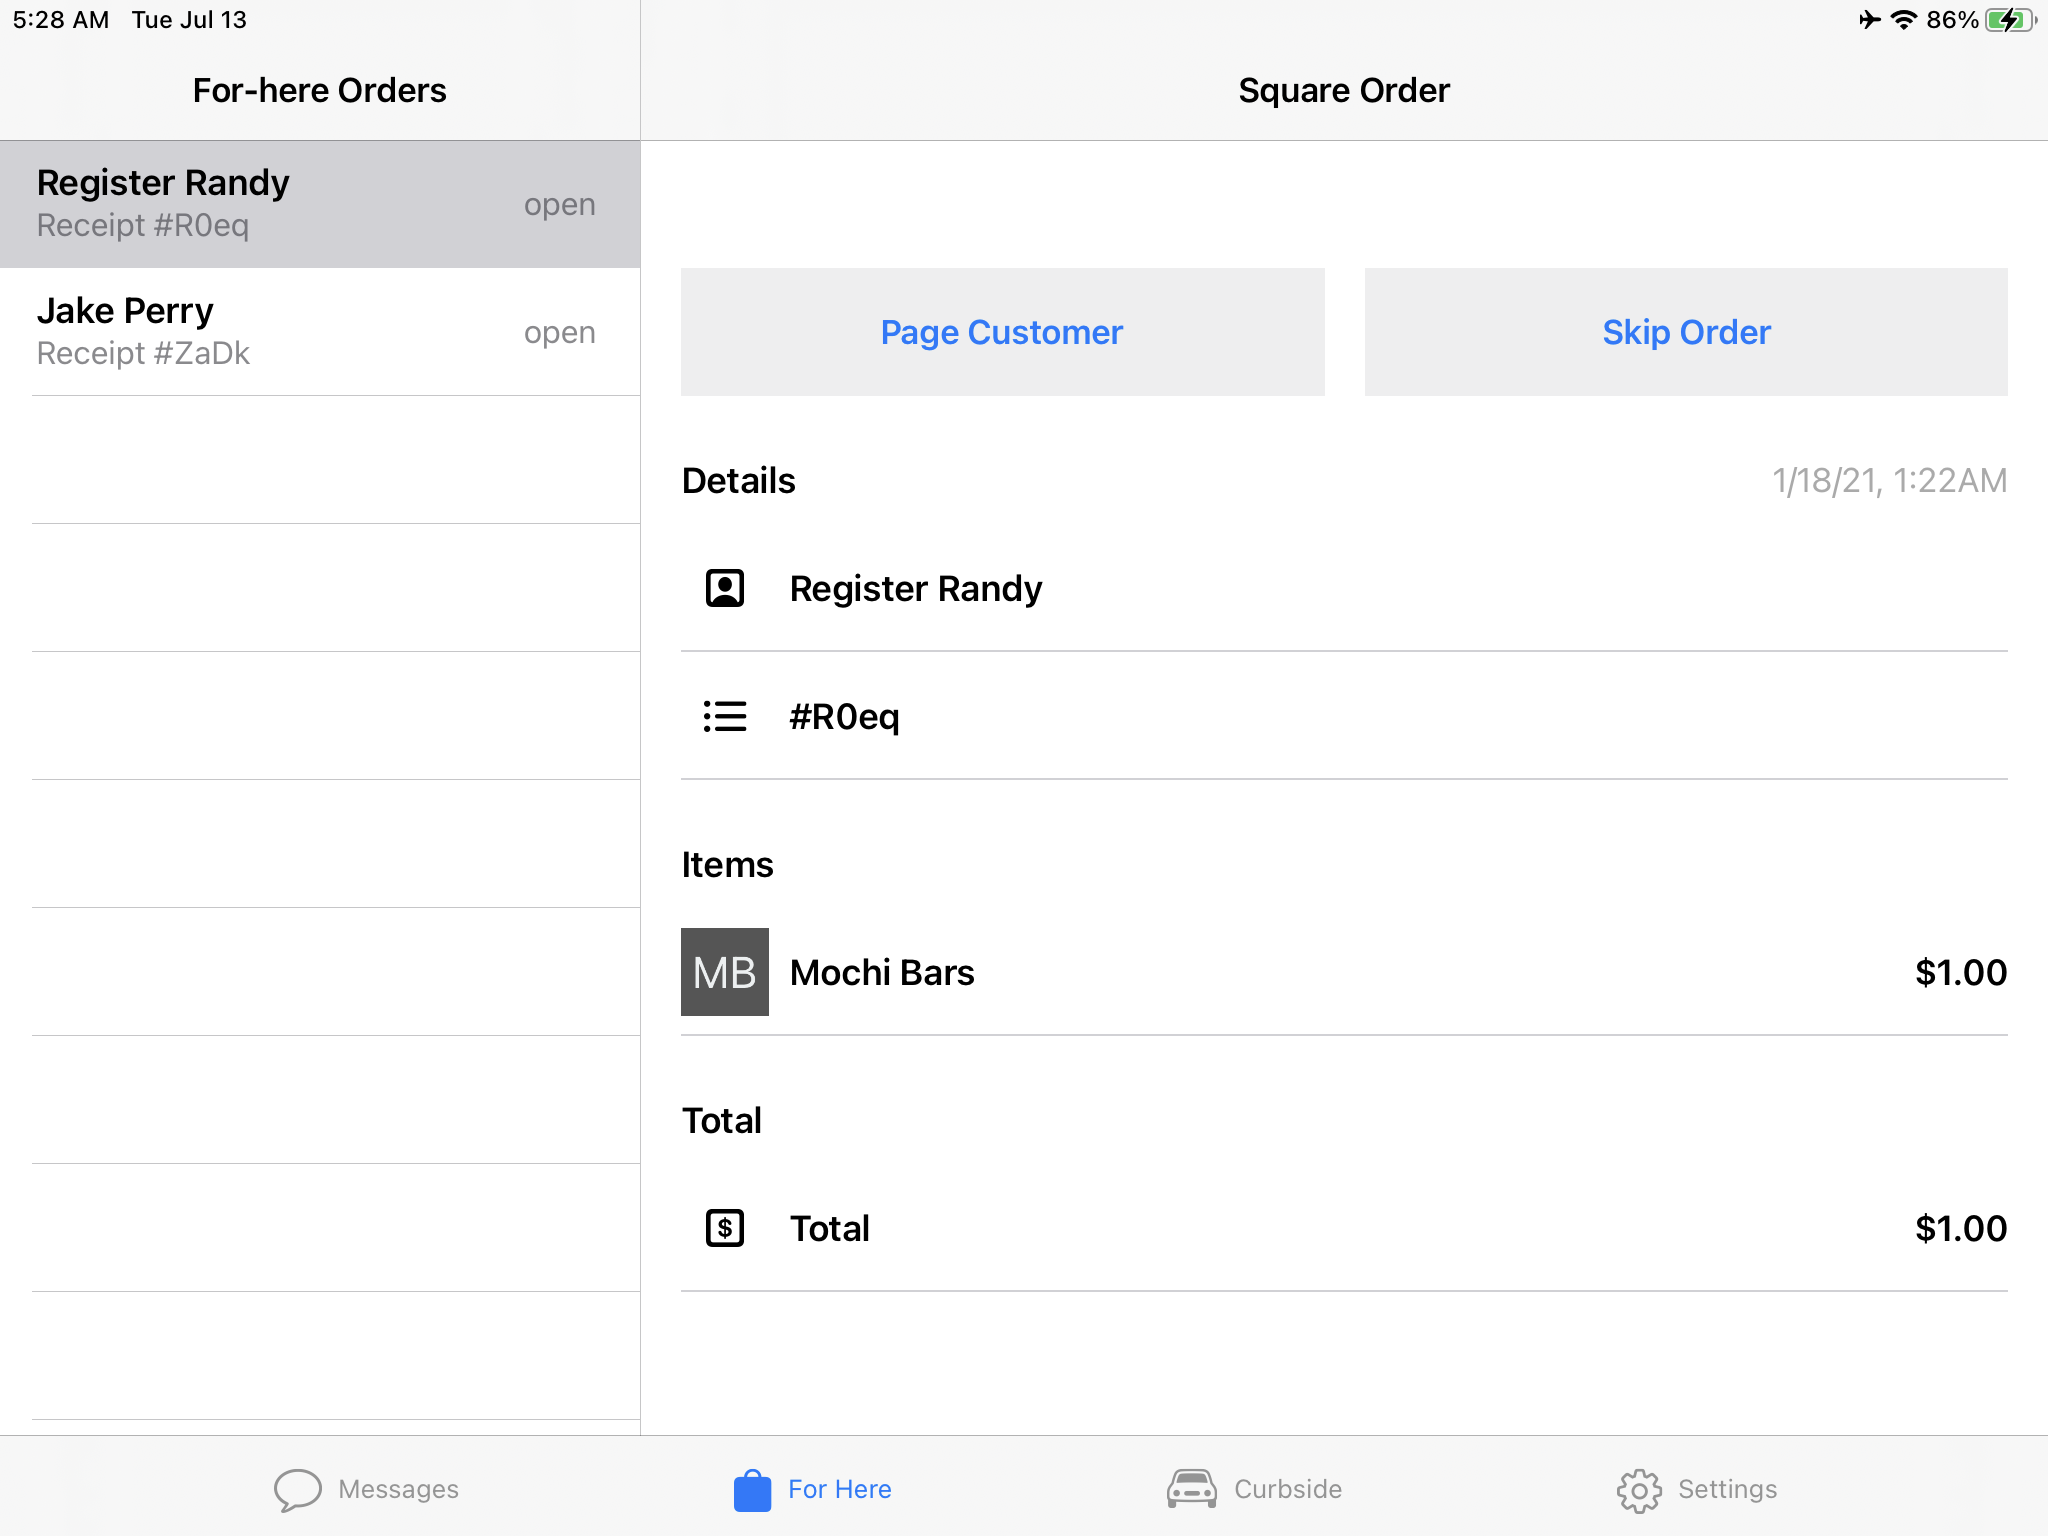Tap the customer contact icon beside Register Randy
Screen dimensions: 2048x1536
[725, 588]
